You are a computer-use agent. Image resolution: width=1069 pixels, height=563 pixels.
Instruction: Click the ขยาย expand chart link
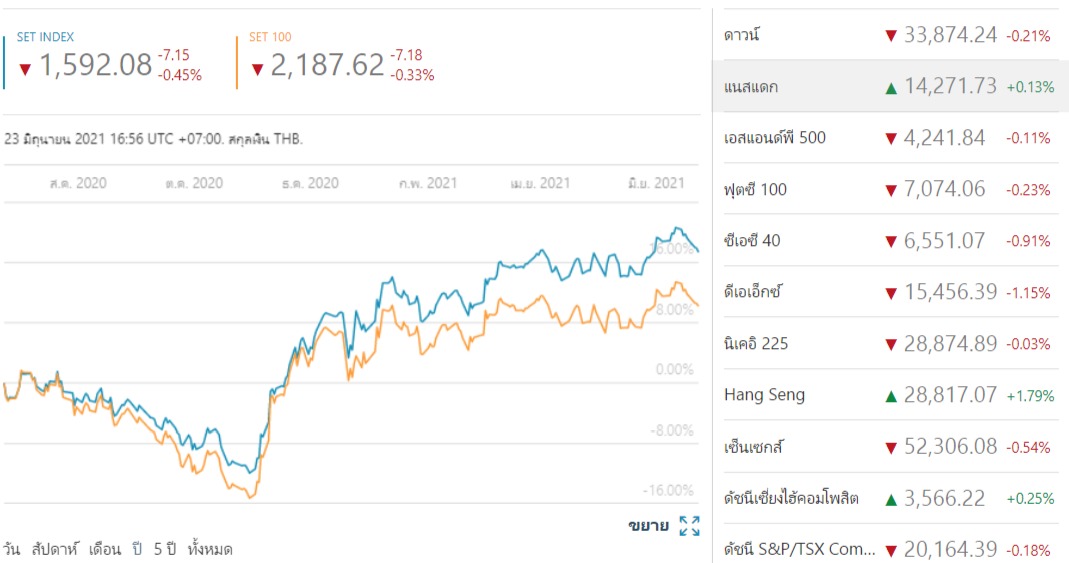point(649,526)
